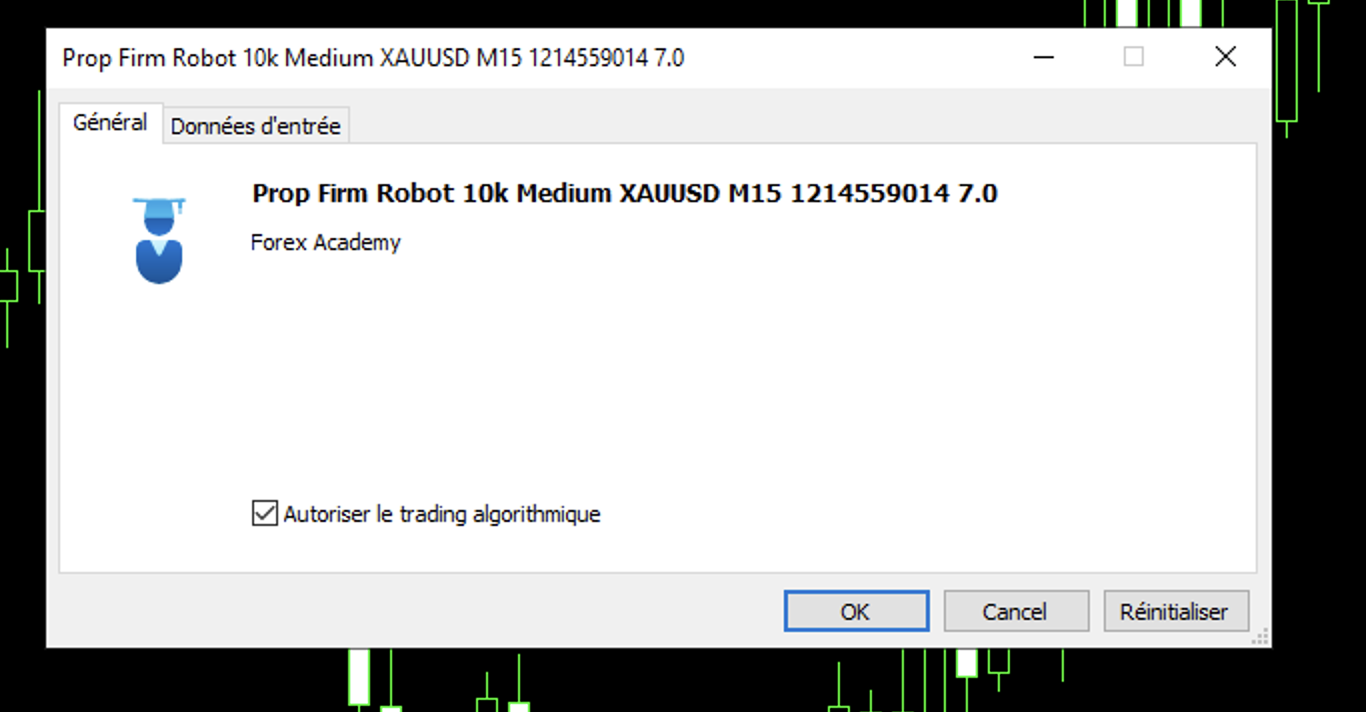The image size is (1366, 712).
Task: Click the white candle below the dialog's left side
Action: click(359, 677)
